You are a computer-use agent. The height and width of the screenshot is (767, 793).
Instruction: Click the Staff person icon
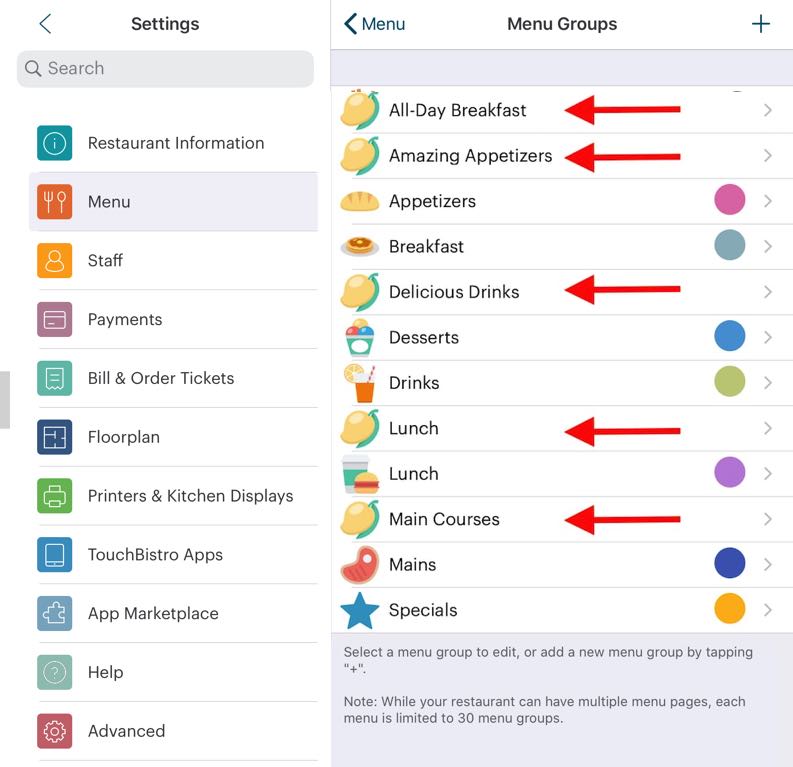click(55, 261)
